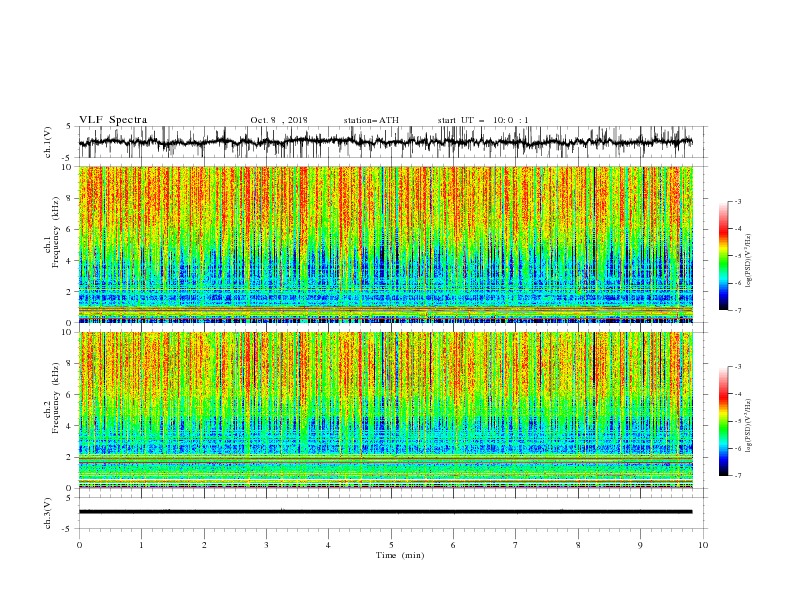Click the 'ch.1(V)' waveform axis label
The height and width of the screenshot is (612, 792).
click(x=48, y=142)
